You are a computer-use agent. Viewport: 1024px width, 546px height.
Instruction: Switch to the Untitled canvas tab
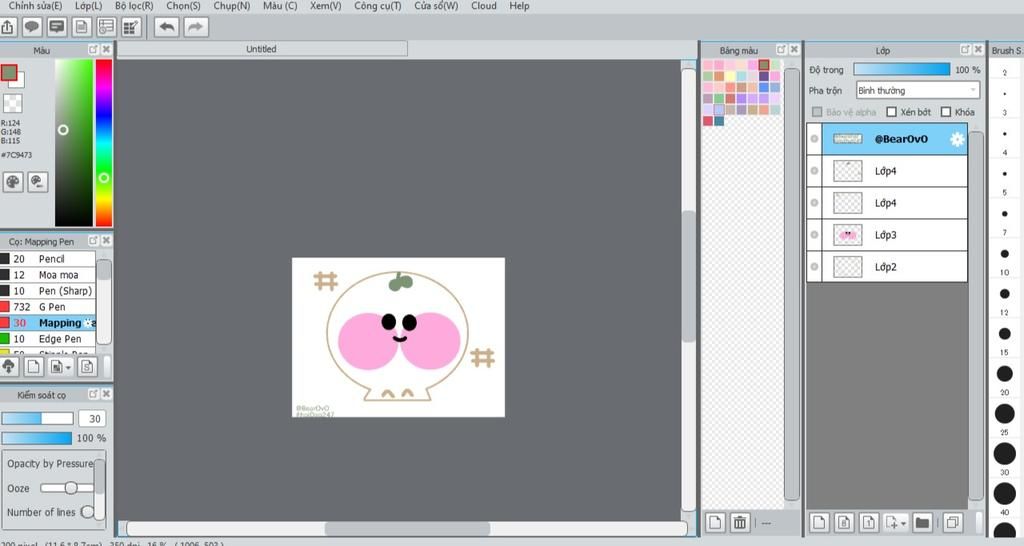click(x=262, y=49)
